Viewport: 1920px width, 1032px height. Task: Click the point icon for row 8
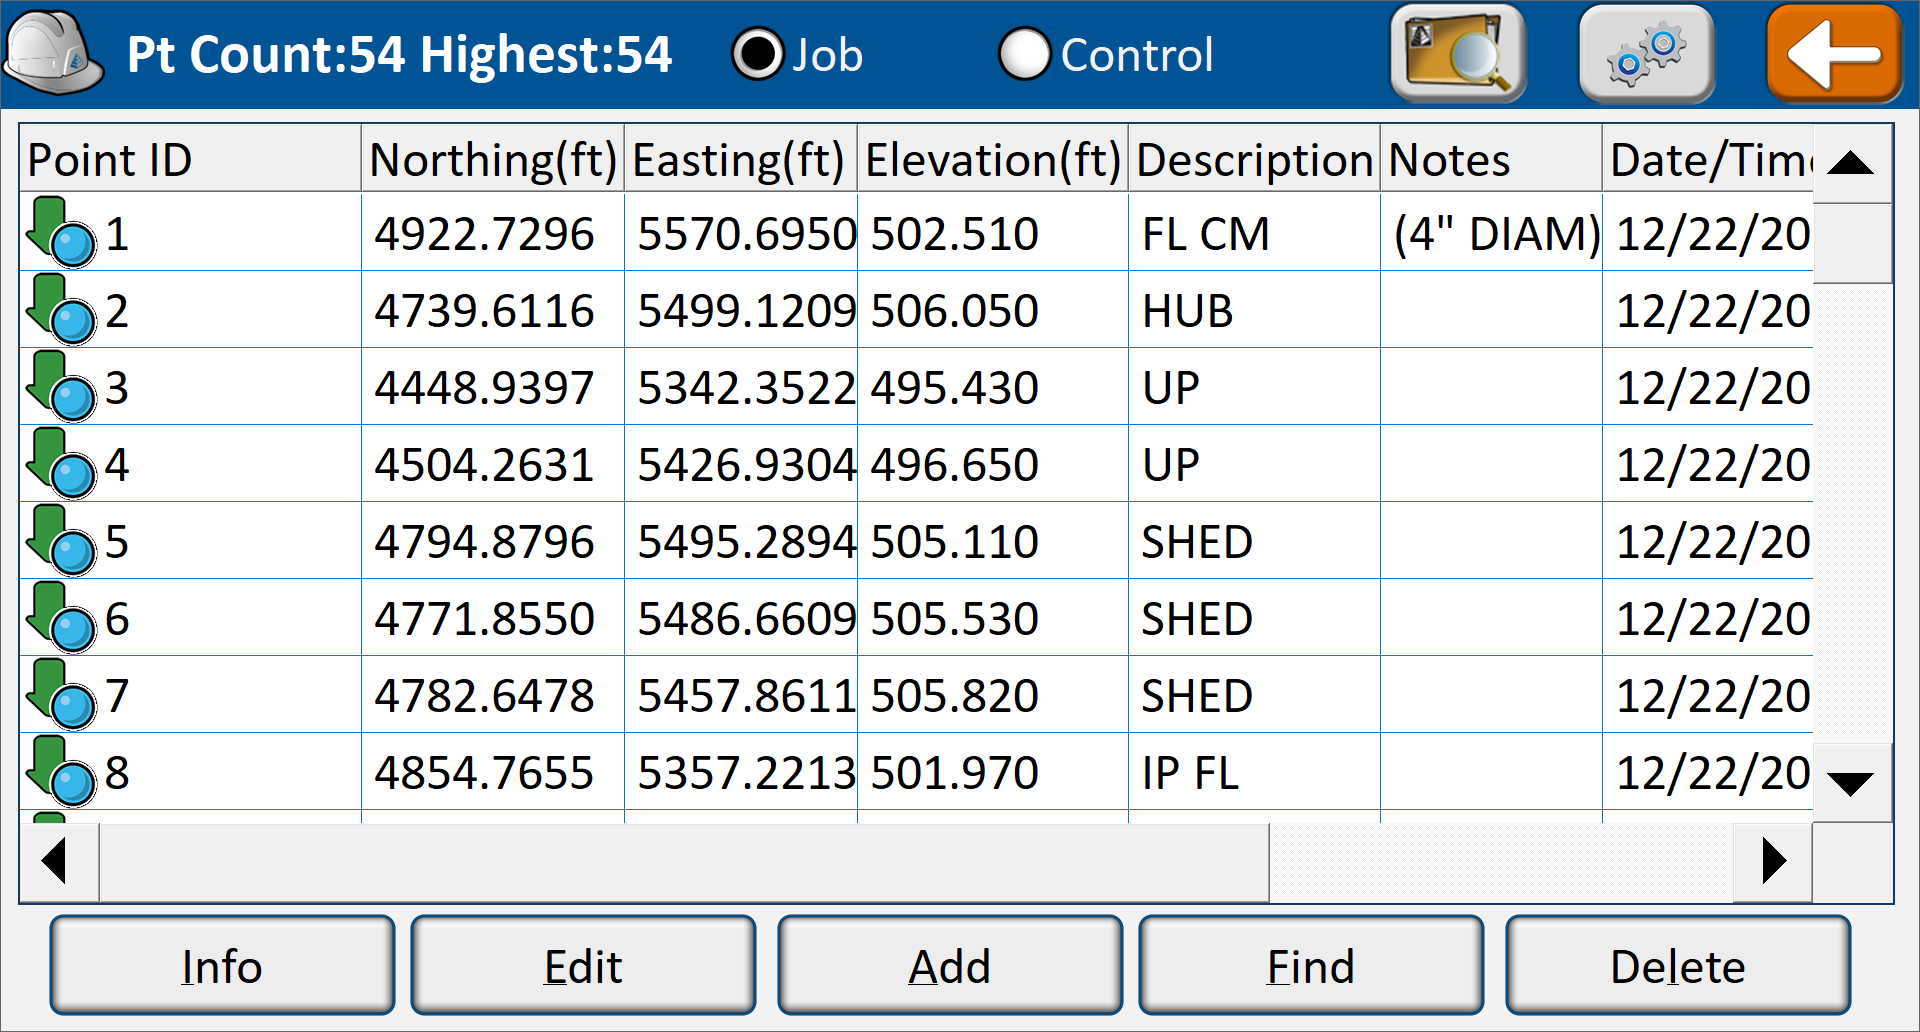tap(61, 771)
